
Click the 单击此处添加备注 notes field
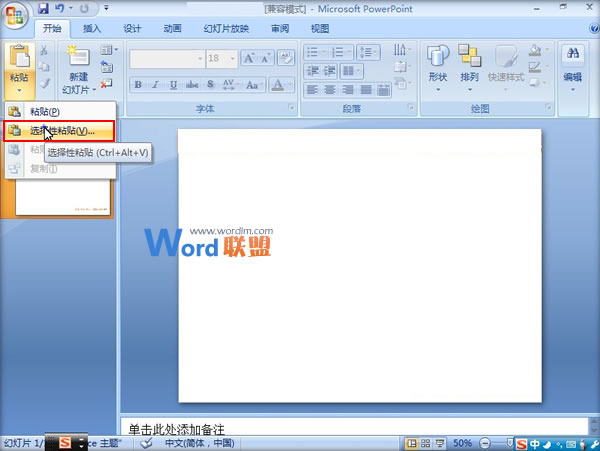coord(354,428)
